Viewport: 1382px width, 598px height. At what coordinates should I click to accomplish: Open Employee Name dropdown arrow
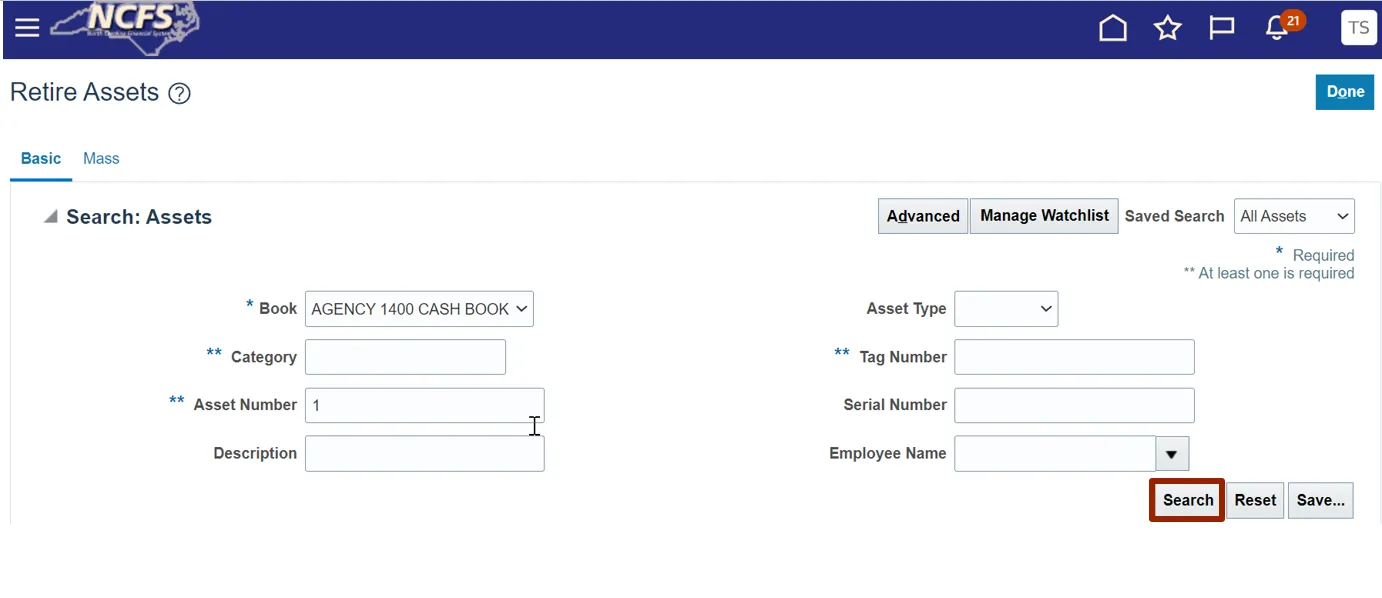tap(1172, 454)
